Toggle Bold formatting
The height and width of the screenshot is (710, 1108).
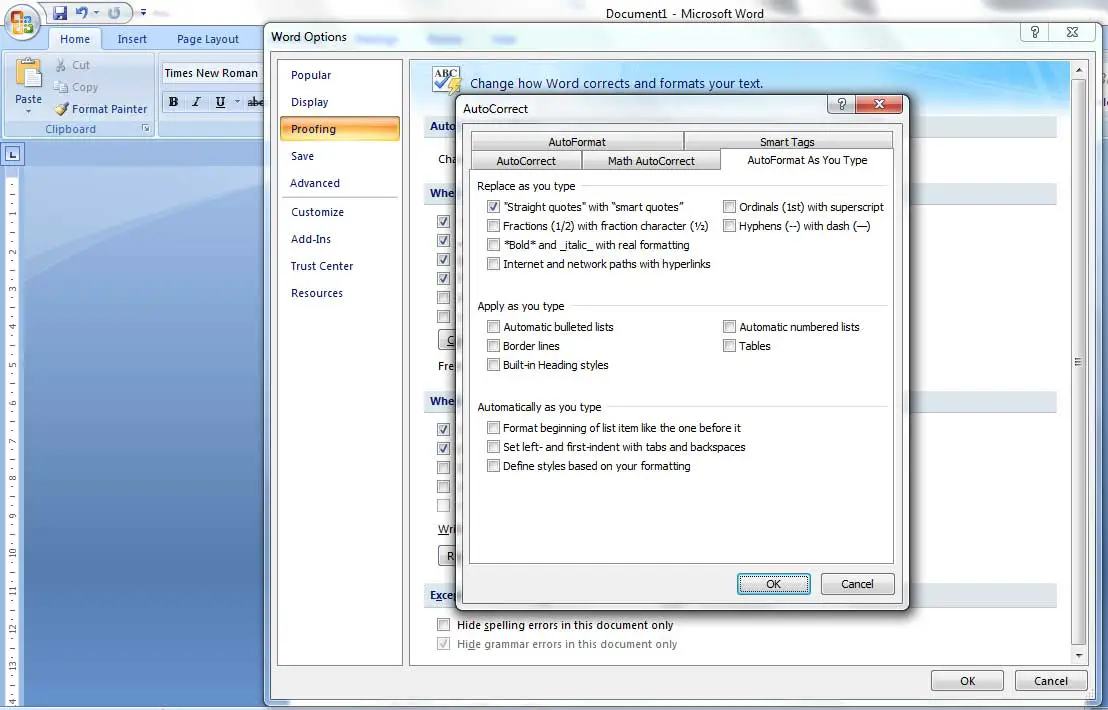point(173,102)
